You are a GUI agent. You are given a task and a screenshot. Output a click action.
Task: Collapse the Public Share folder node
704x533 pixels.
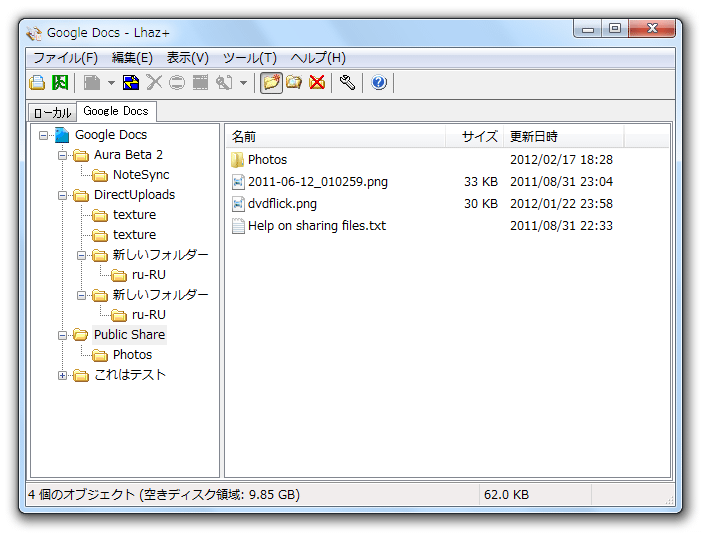[62, 335]
